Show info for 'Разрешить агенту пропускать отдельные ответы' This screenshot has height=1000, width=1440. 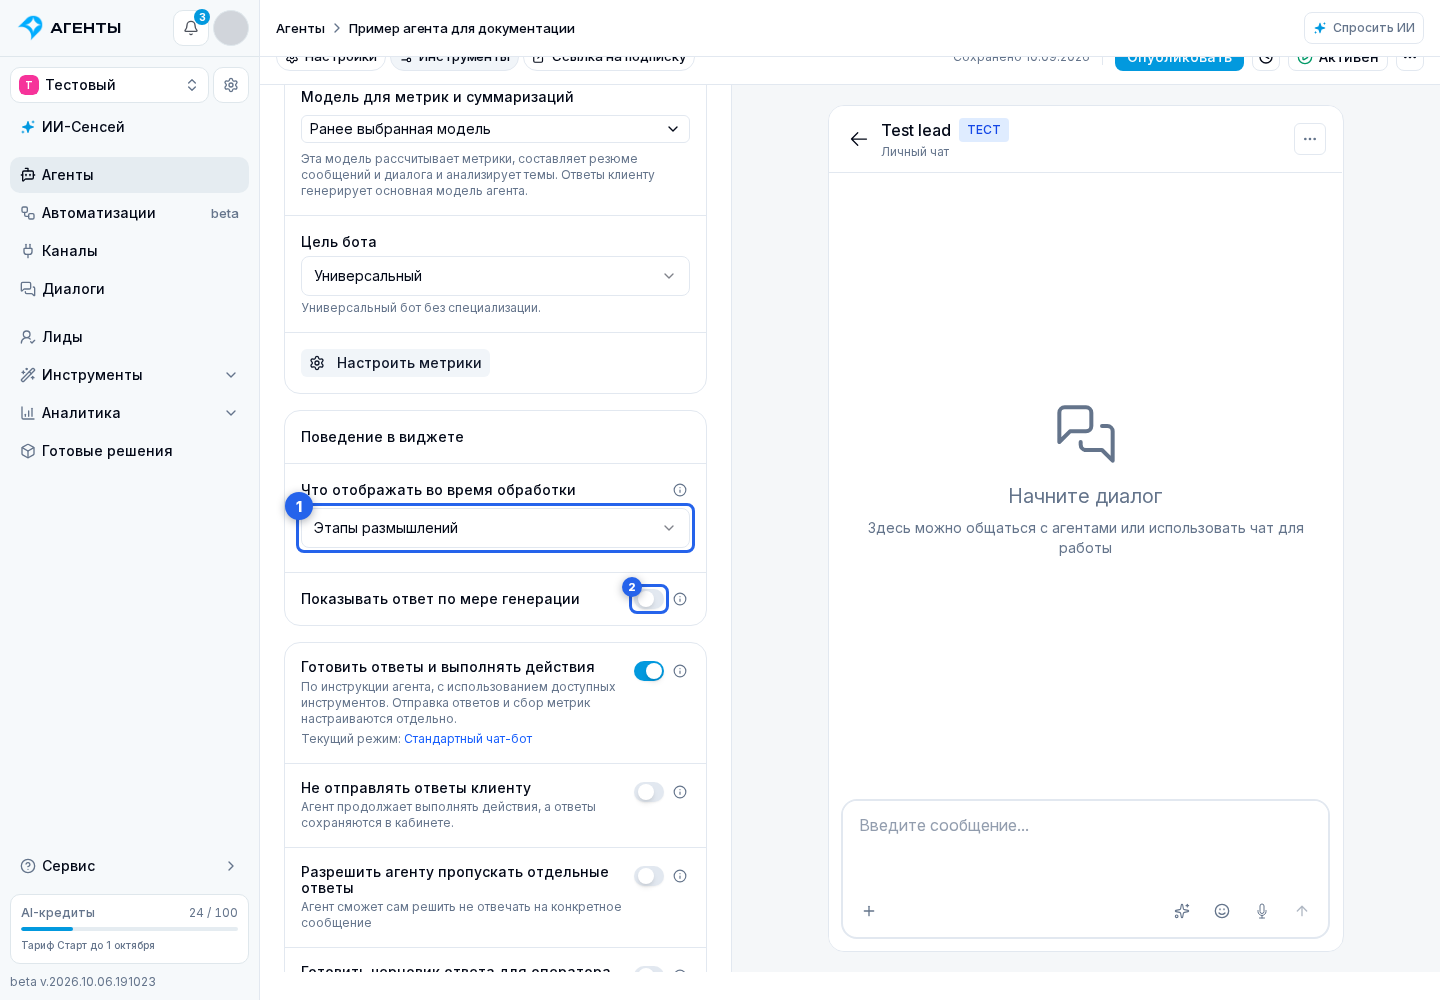(x=680, y=876)
